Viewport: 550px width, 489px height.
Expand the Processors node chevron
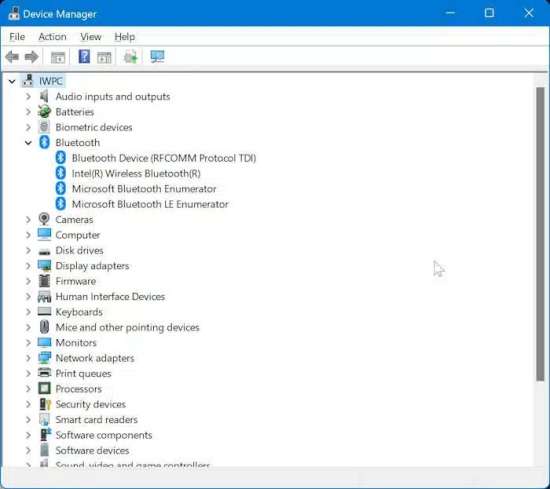pos(28,389)
